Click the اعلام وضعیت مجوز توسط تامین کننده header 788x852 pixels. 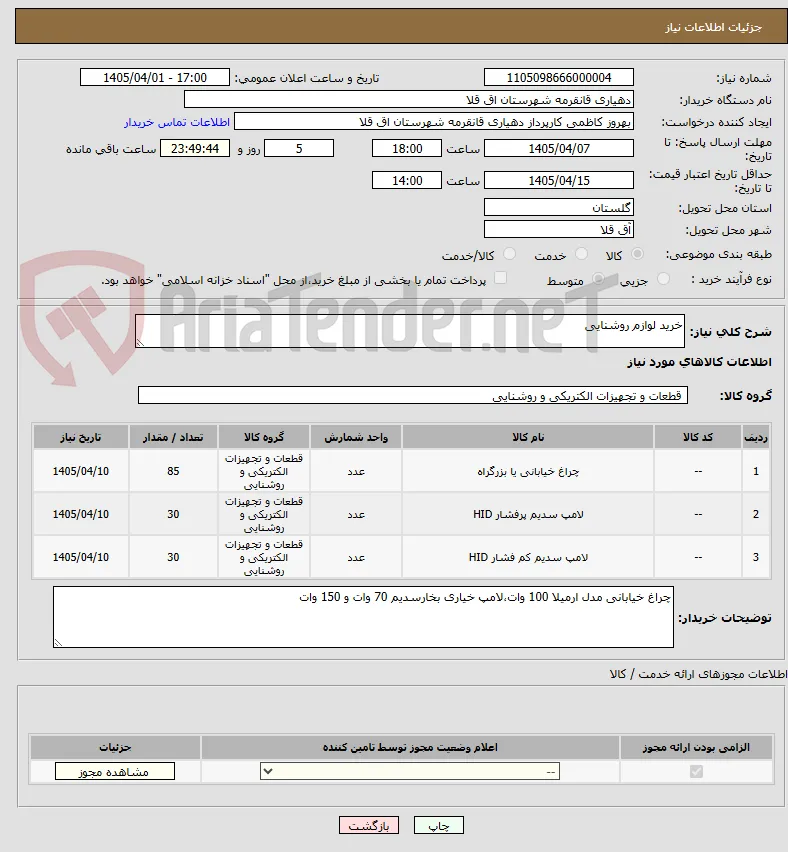tap(410, 748)
